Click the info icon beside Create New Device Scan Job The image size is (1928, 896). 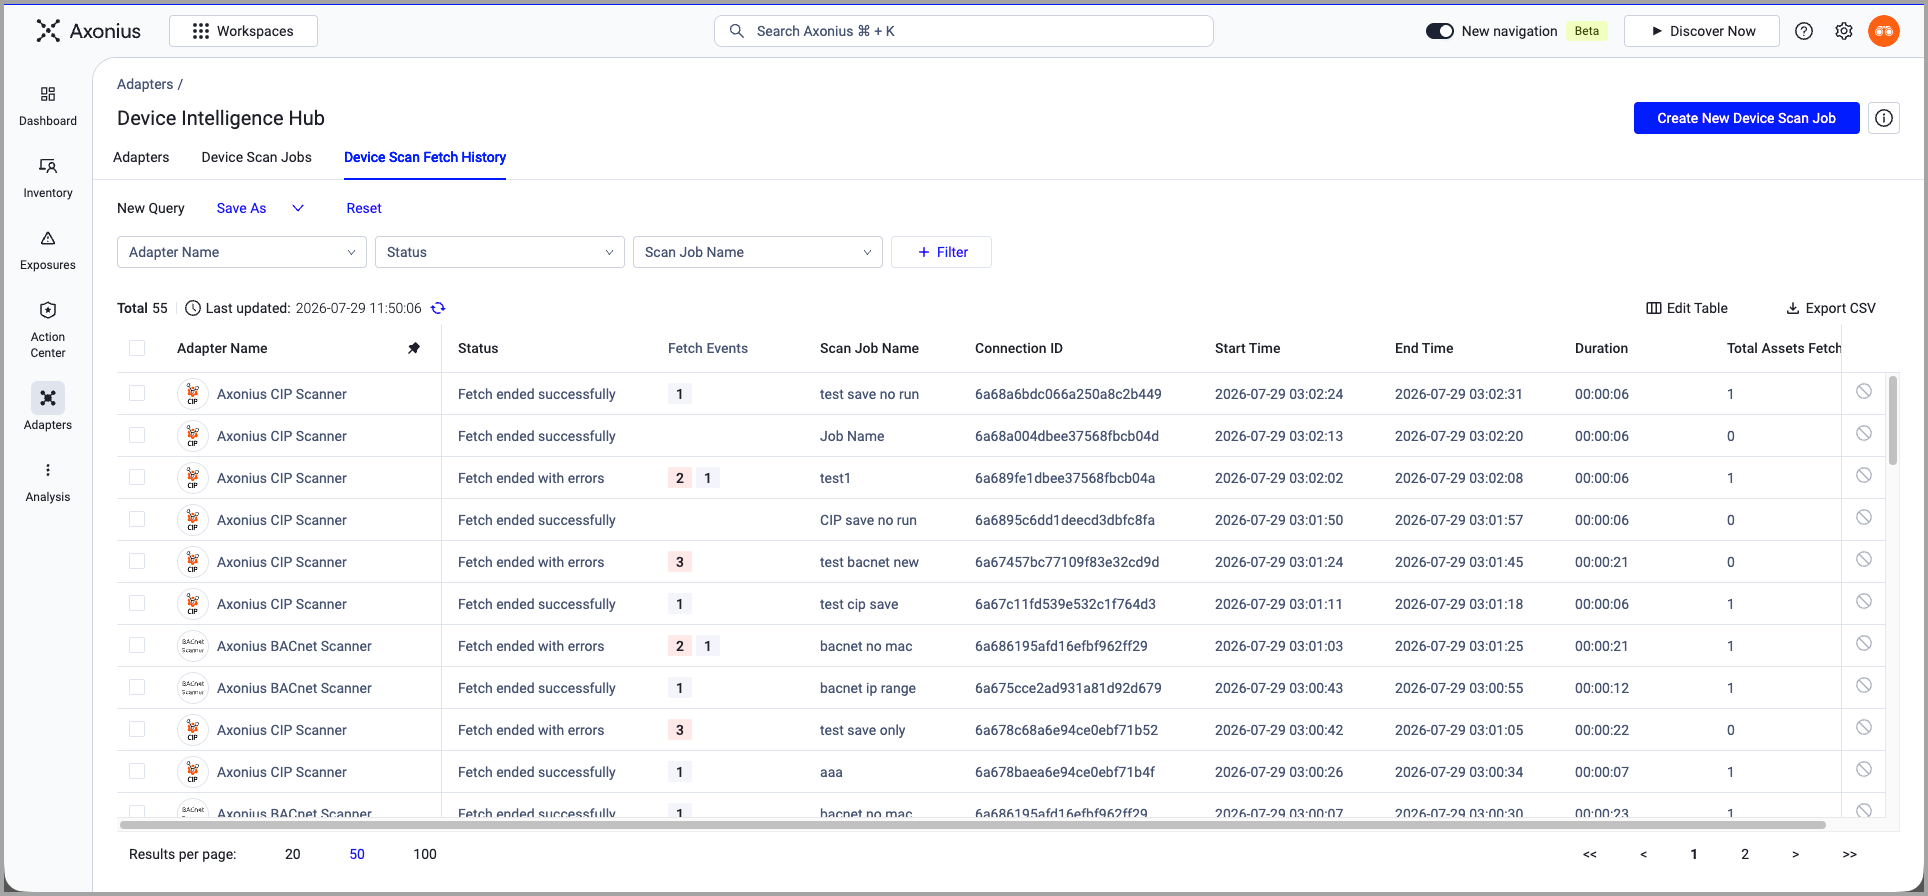coord(1884,118)
